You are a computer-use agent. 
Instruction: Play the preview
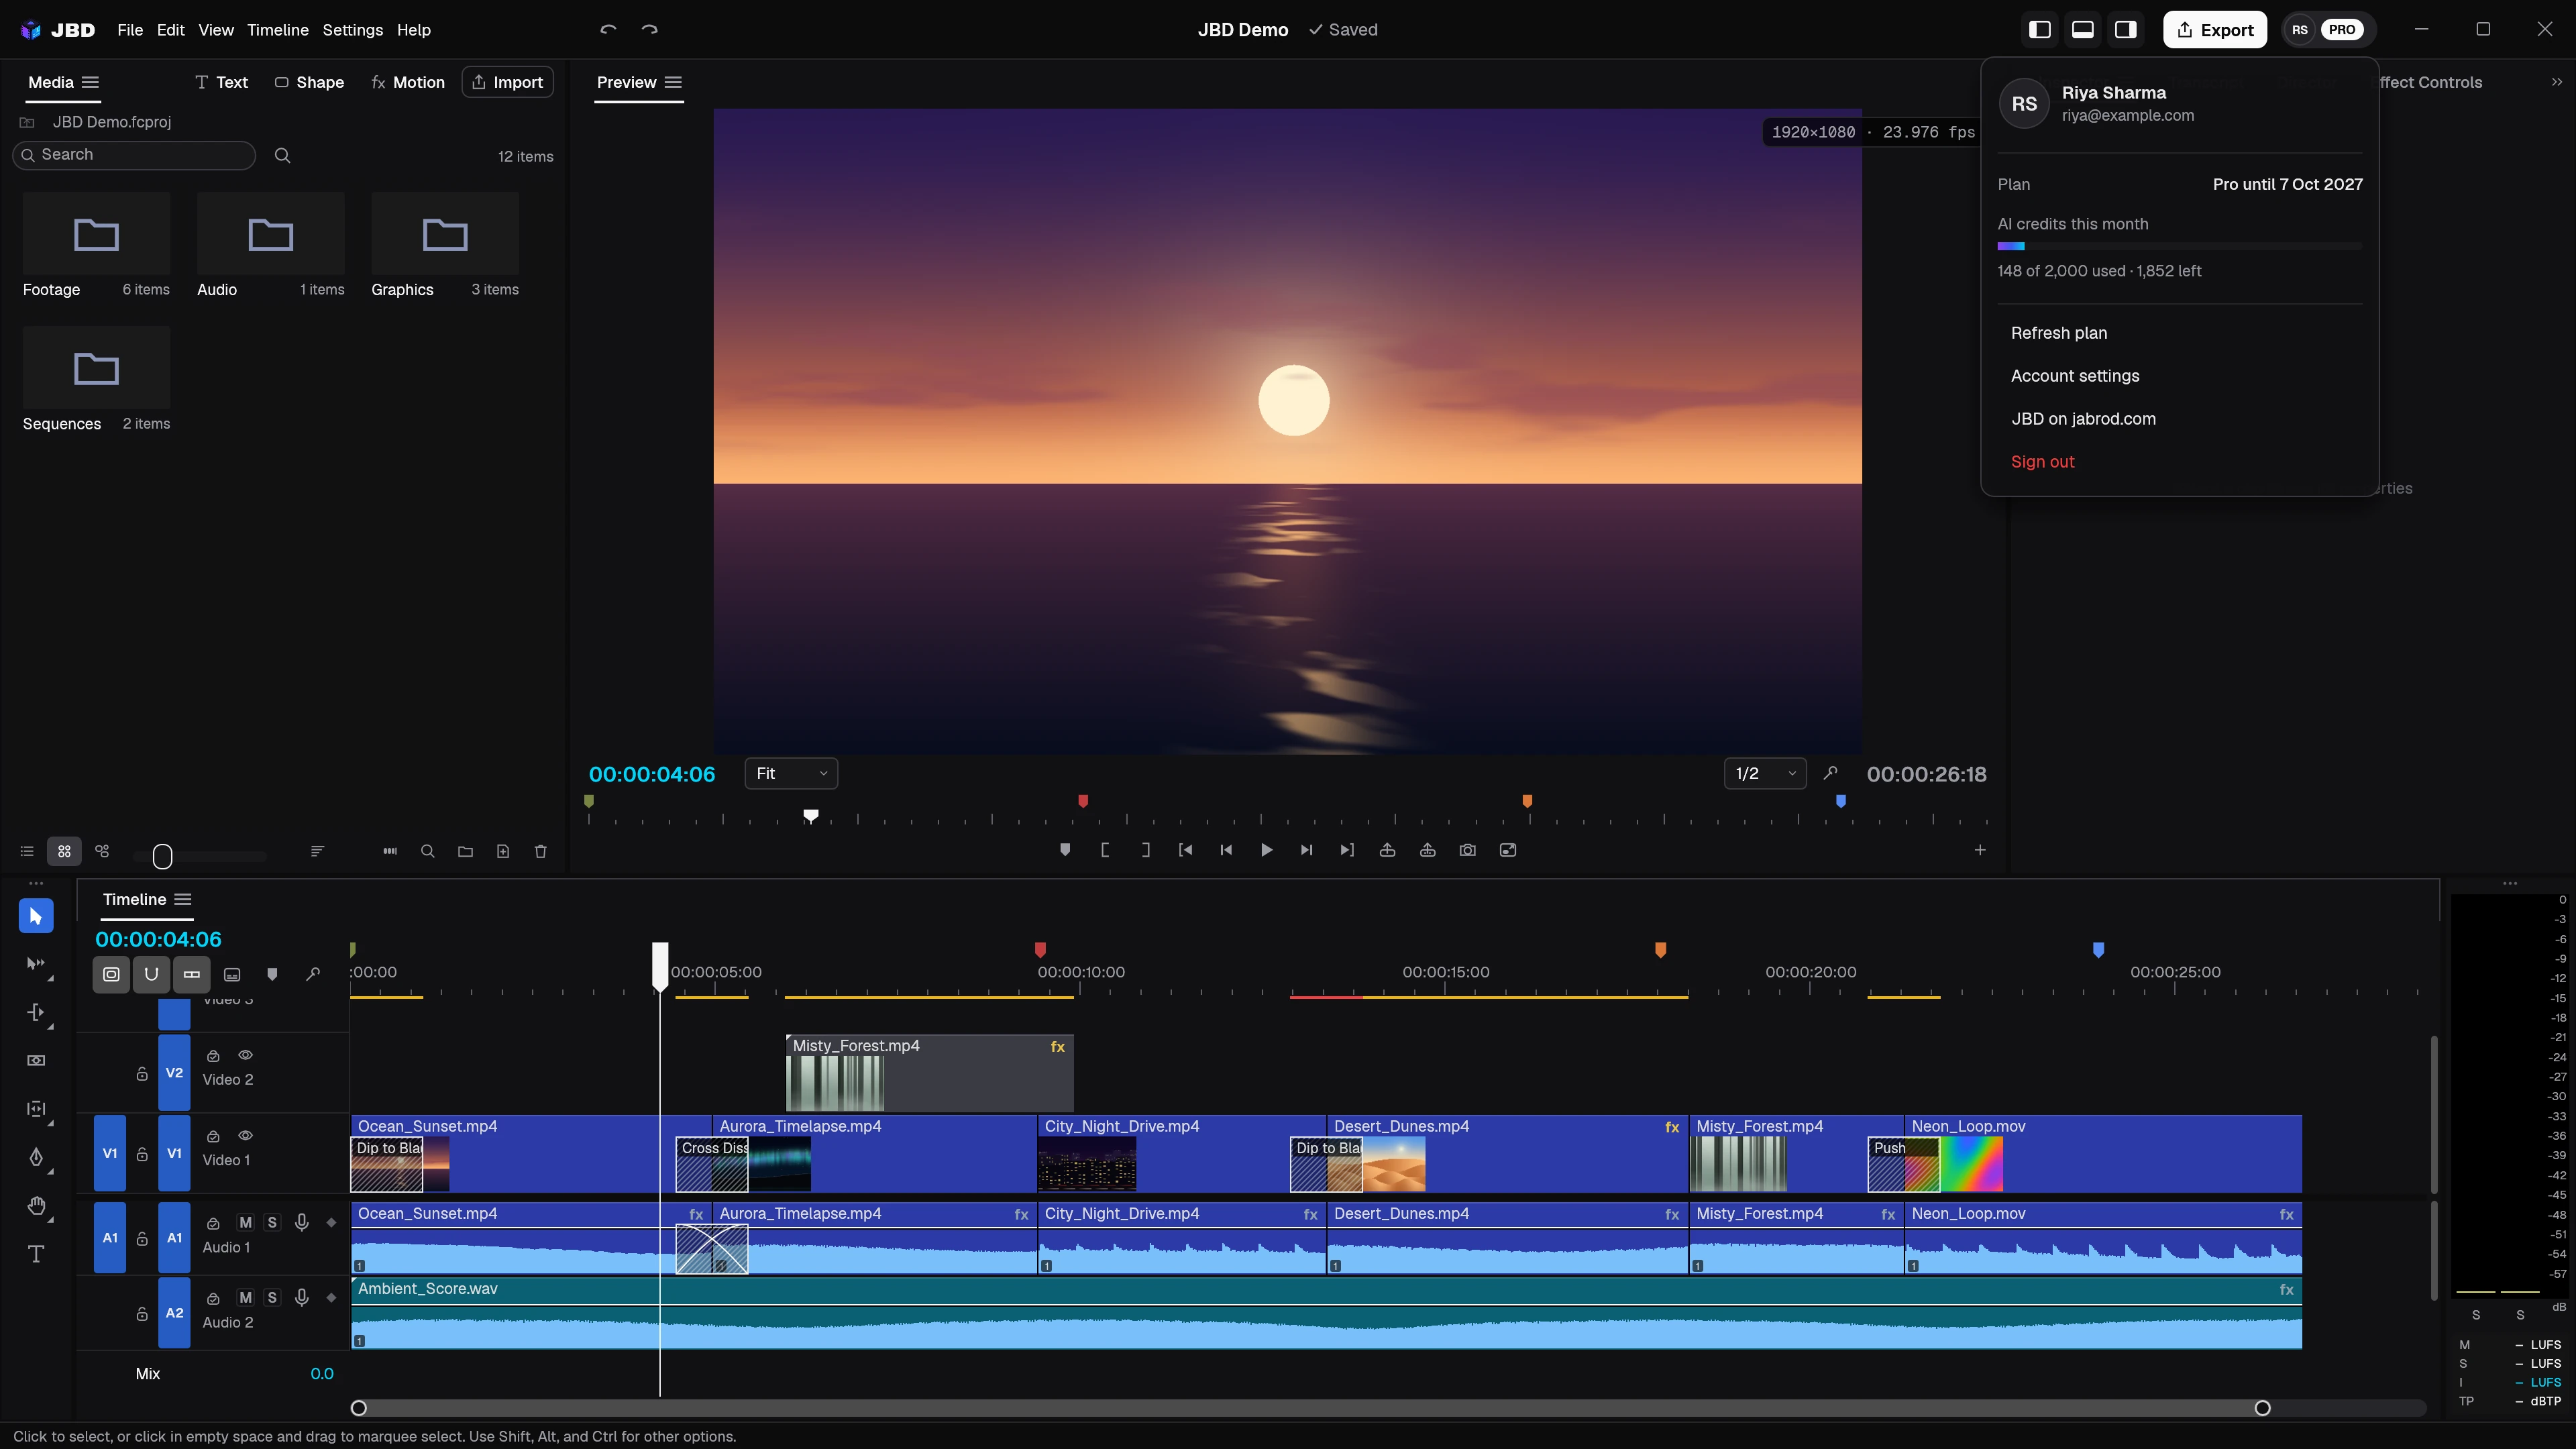coord(1266,850)
